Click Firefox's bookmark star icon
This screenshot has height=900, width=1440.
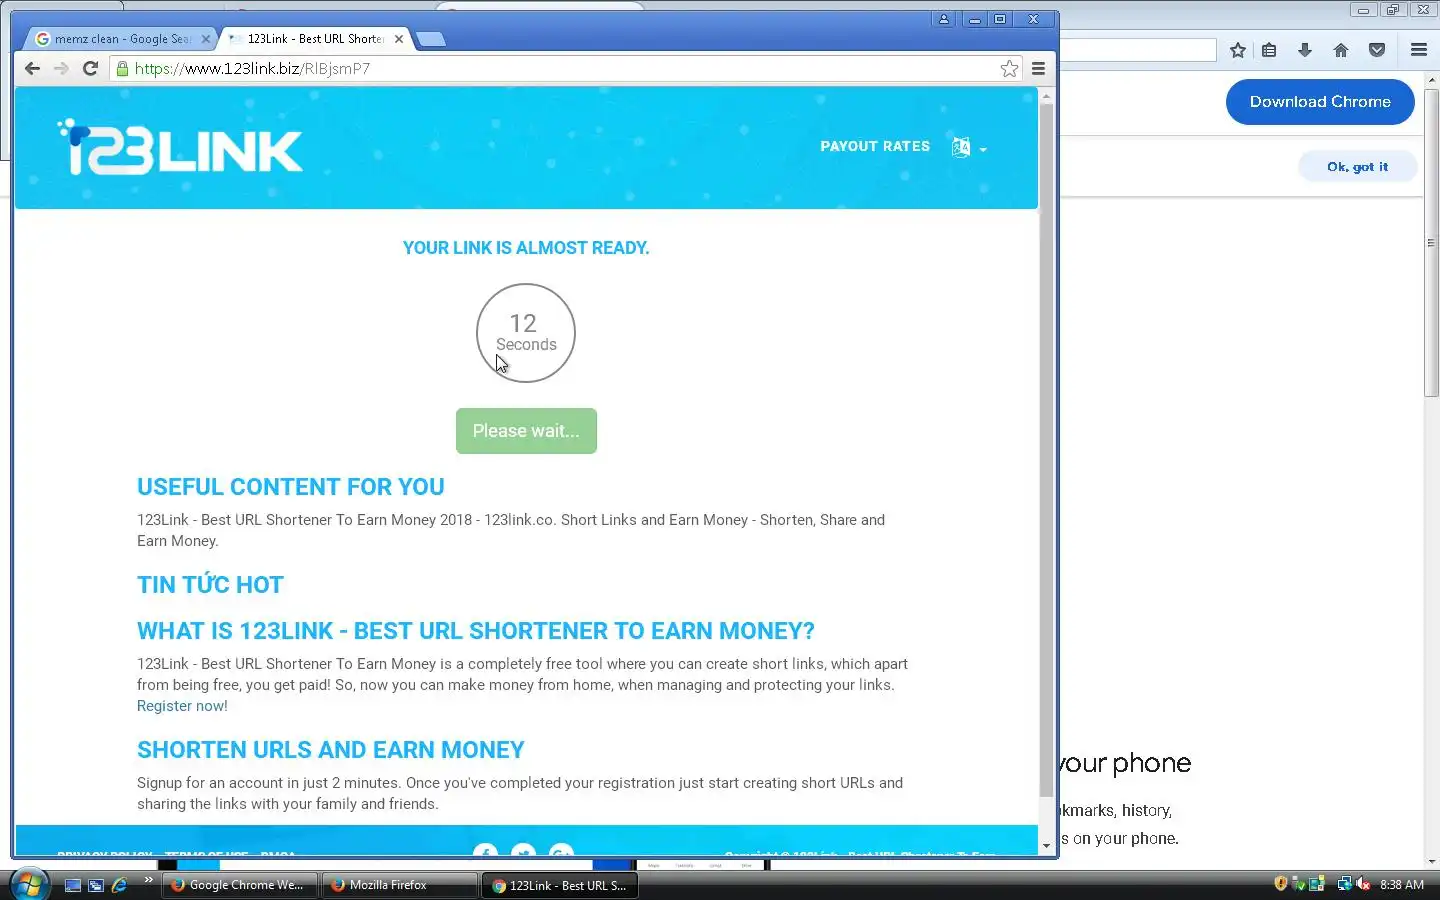coord(1238,50)
